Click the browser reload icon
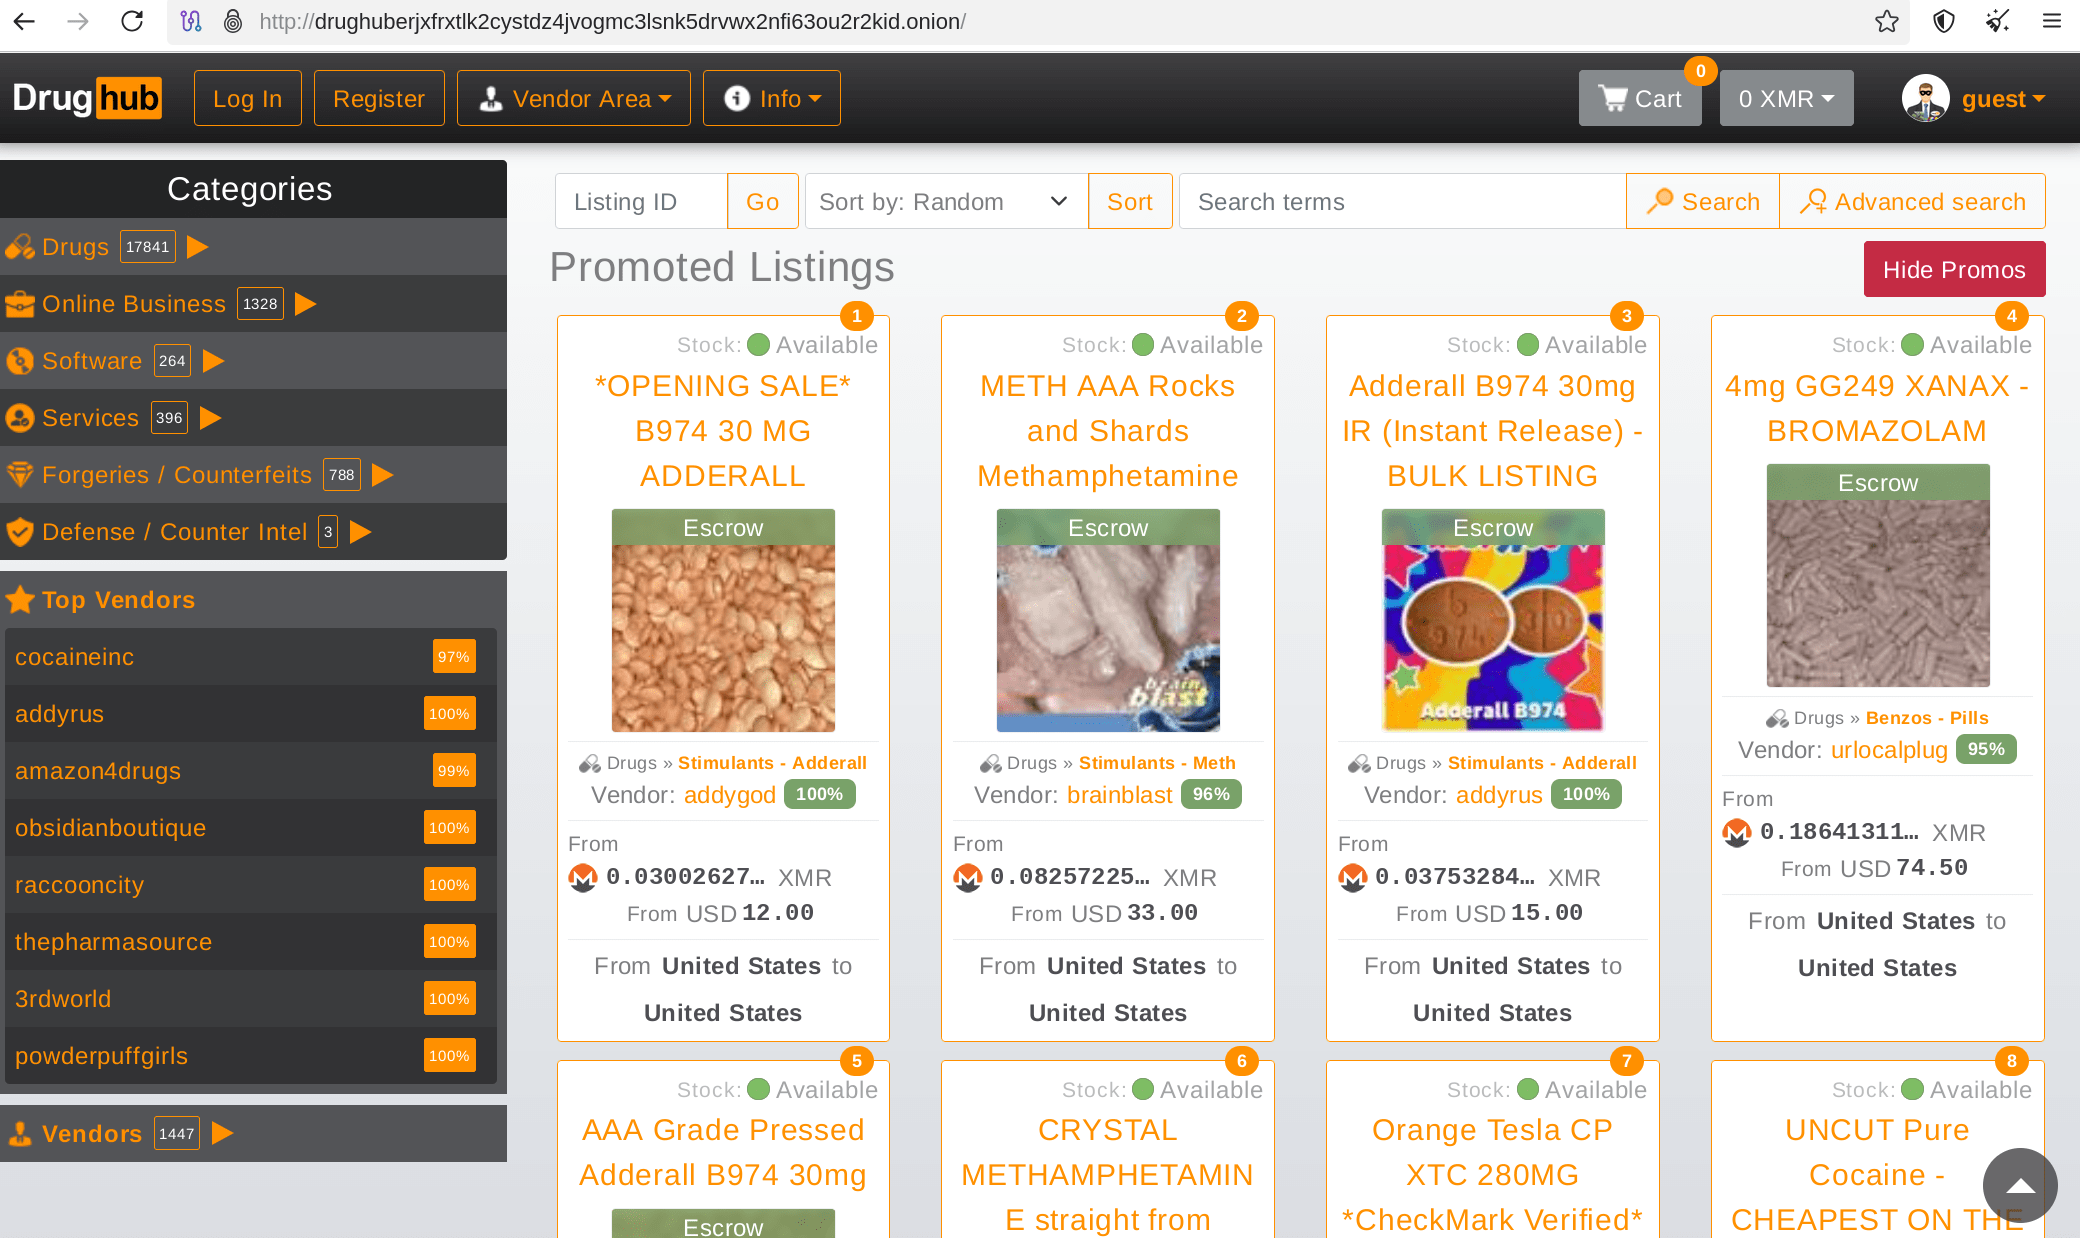Screen dimensions: 2080x1238 click(133, 21)
